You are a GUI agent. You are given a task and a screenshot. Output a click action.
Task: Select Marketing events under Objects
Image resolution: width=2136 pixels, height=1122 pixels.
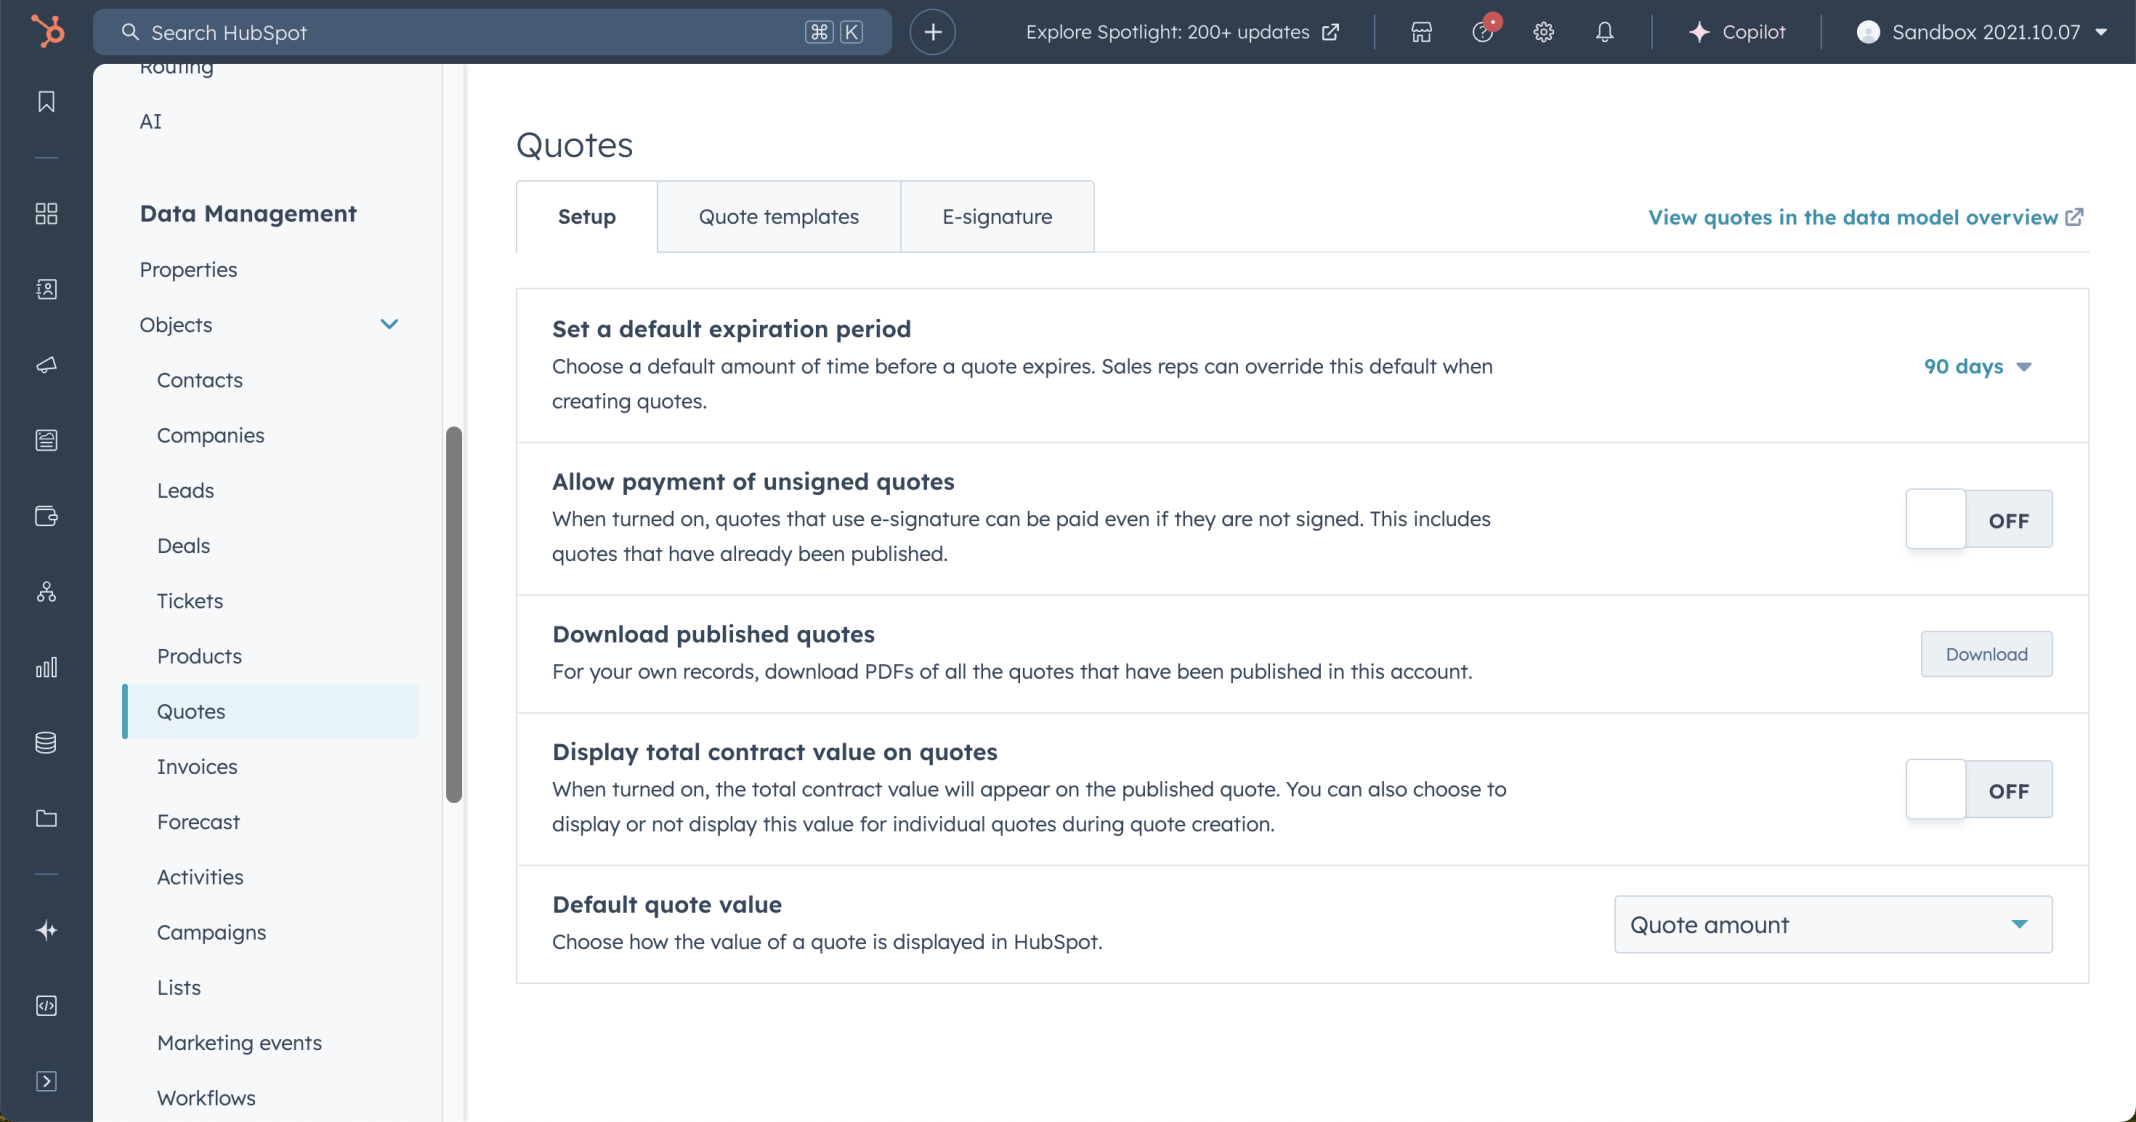240,1043
